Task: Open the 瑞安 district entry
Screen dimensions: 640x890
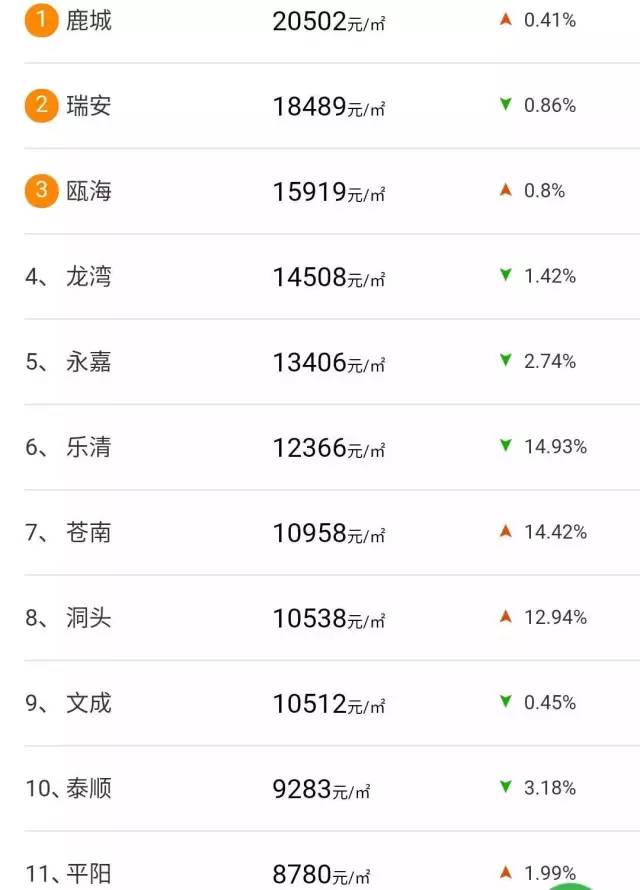Action: point(89,105)
